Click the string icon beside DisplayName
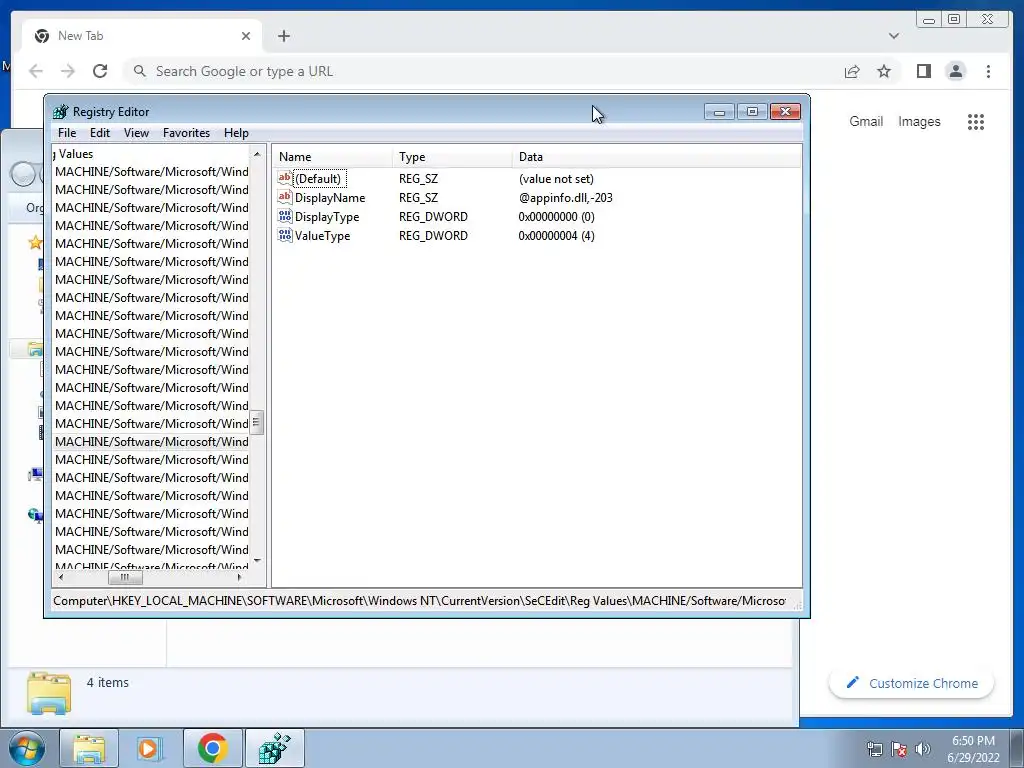1024x768 pixels. tap(284, 197)
